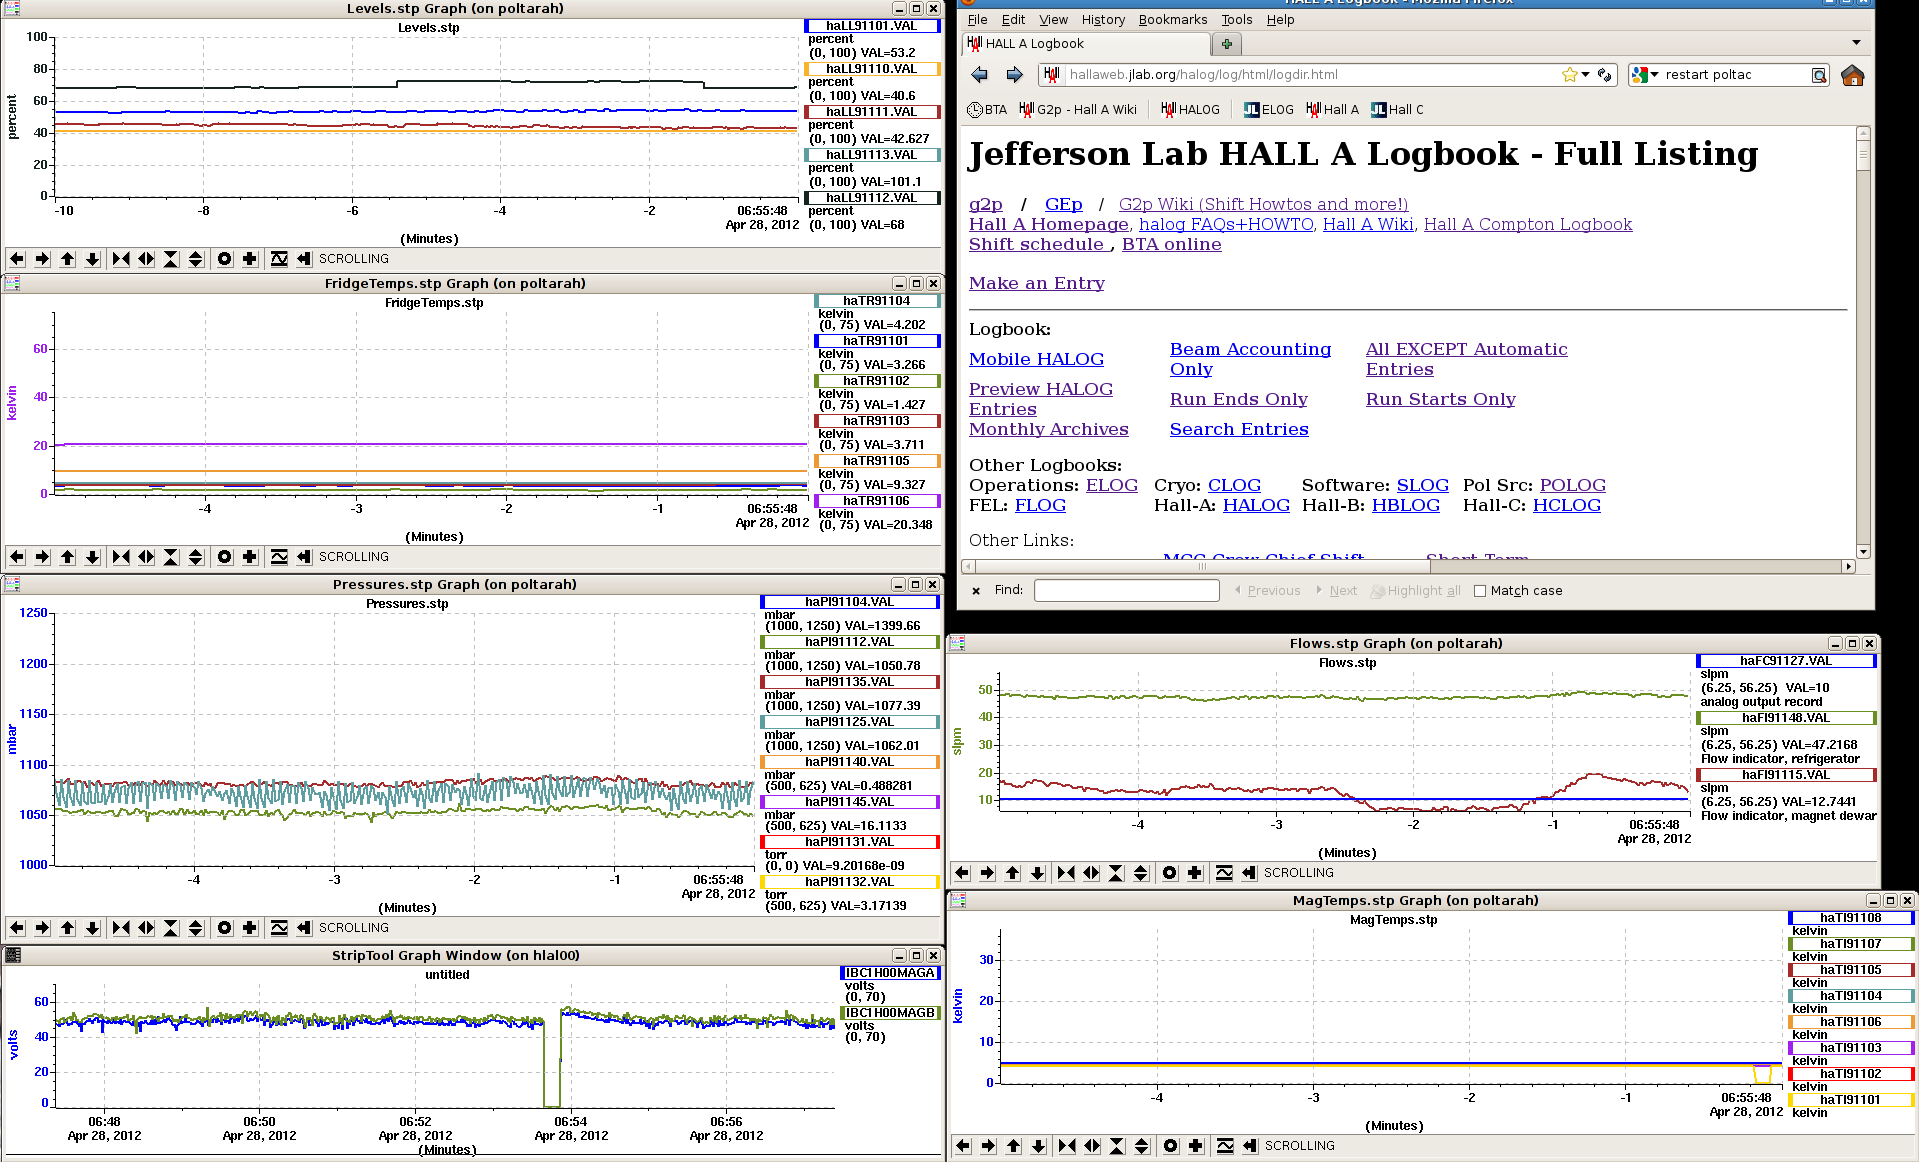1919x1162 pixels.
Task: Select IBC1H00MAGB legend swatch in StripTool window
Action: tap(890, 1013)
